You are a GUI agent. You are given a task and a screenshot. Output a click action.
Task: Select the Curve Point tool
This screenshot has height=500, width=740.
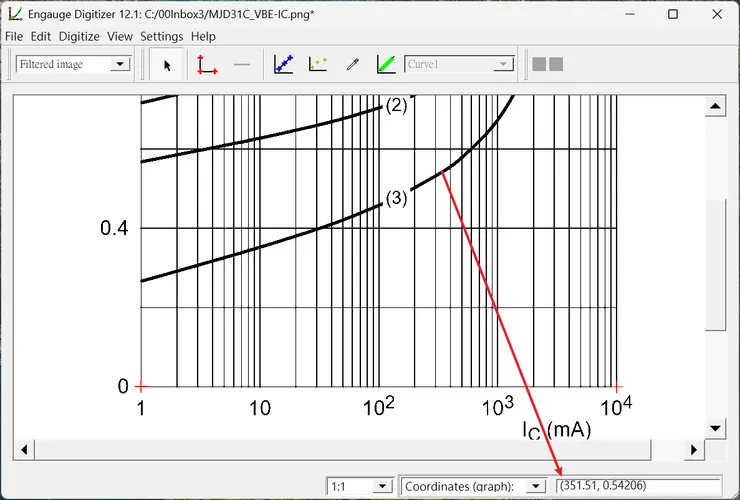[284, 65]
